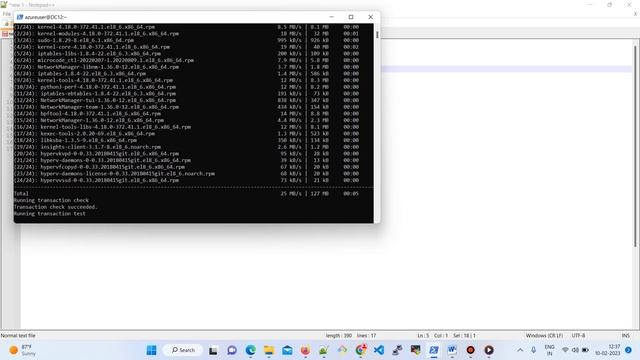The height and width of the screenshot is (360, 640).
Task: Open Google Chrome from taskbar
Action: [x=361, y=350]
